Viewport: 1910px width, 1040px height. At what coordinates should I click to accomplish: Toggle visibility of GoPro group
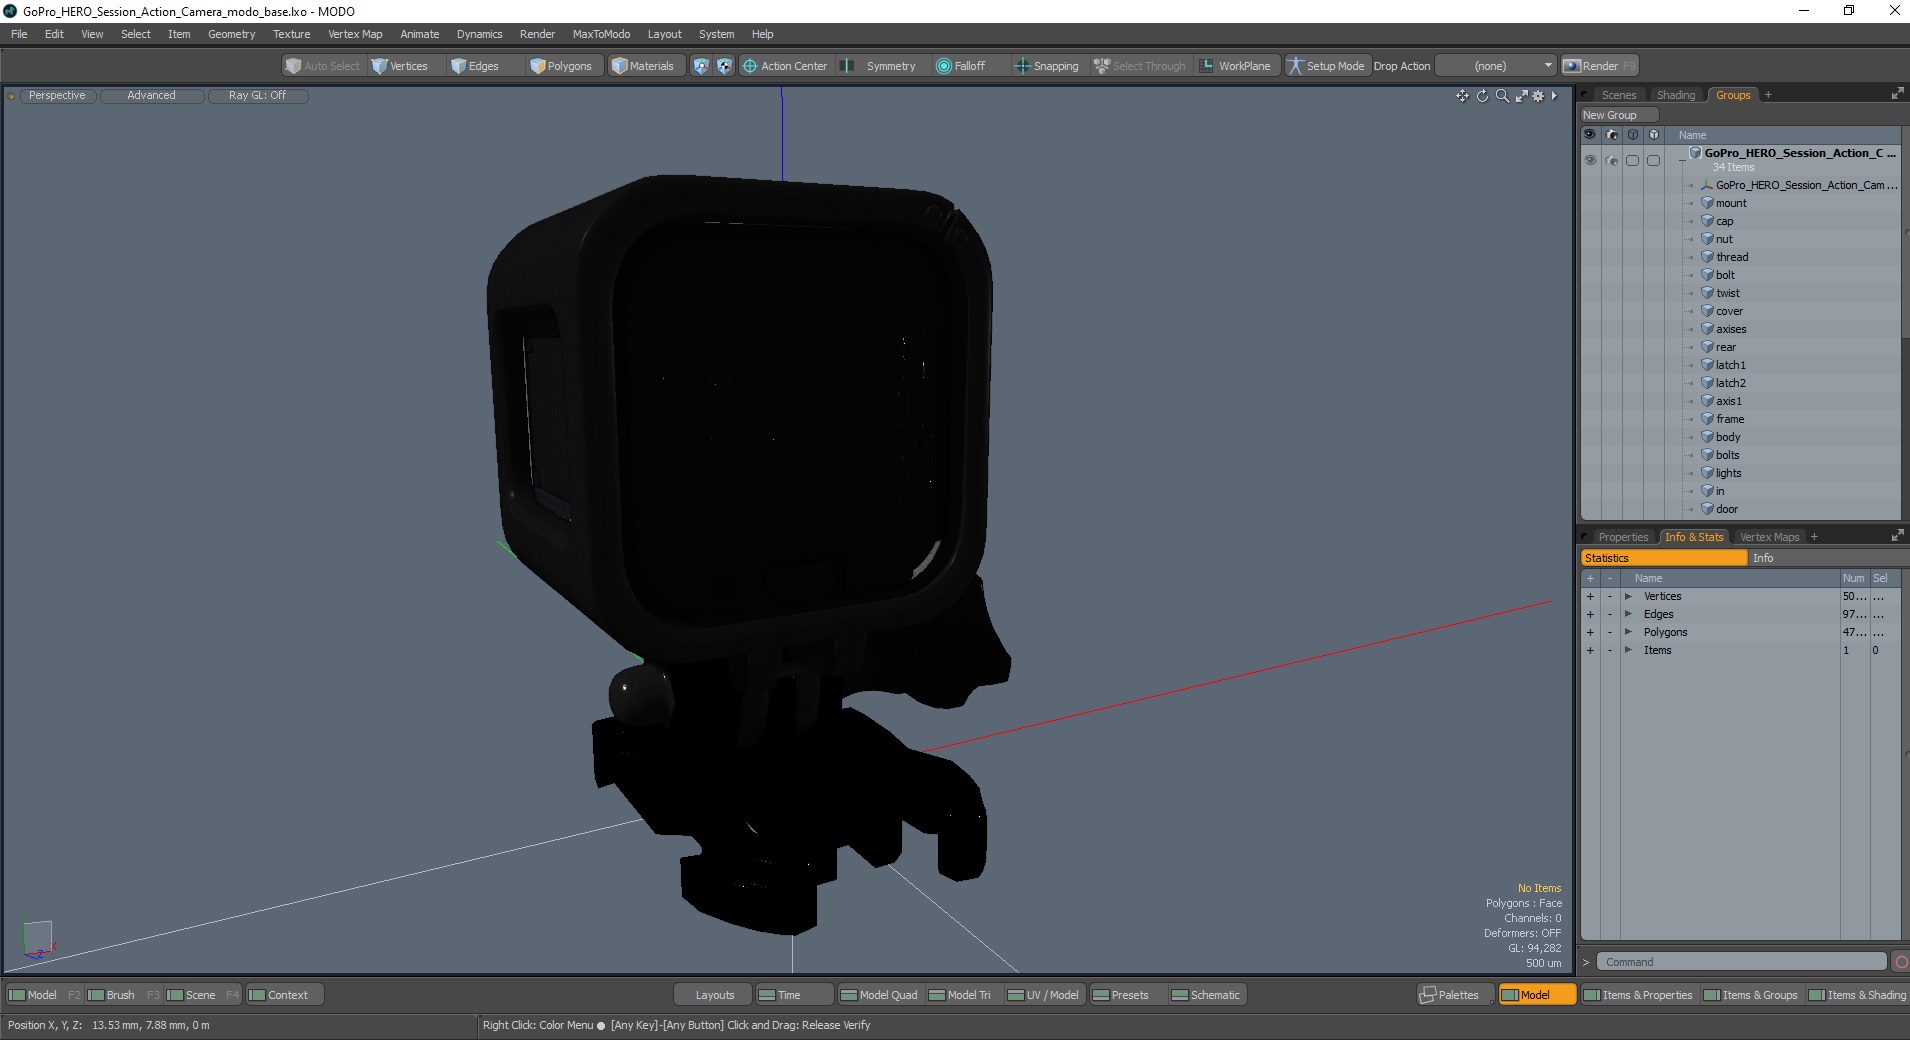pyautogui.click(x=1590, y=160)
